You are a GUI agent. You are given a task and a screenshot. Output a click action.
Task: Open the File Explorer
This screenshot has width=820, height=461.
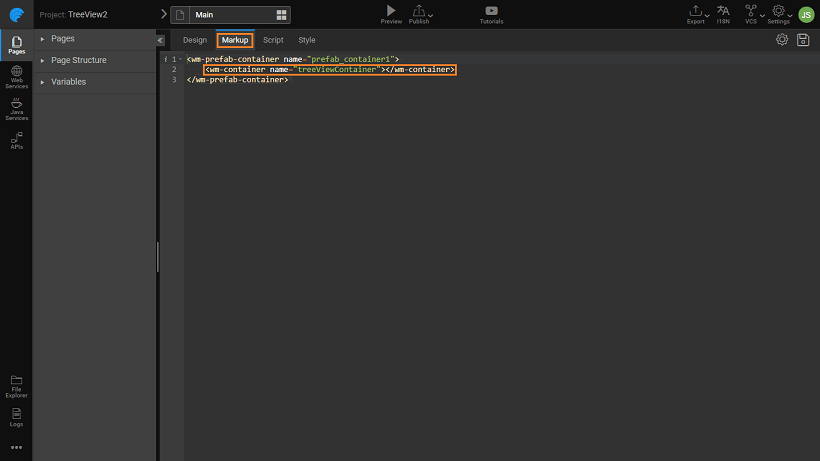(16, 385)
